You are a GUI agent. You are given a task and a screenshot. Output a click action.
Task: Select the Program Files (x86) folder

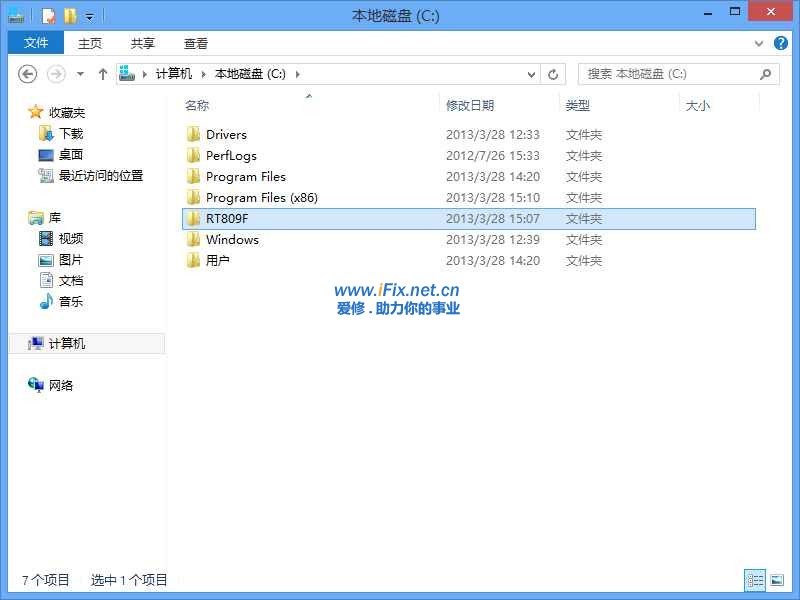click(x=261, y=197)
